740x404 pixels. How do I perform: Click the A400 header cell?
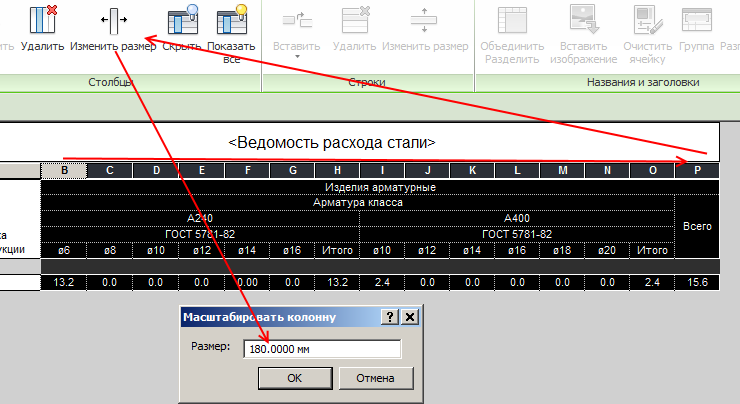pos(517,218)
